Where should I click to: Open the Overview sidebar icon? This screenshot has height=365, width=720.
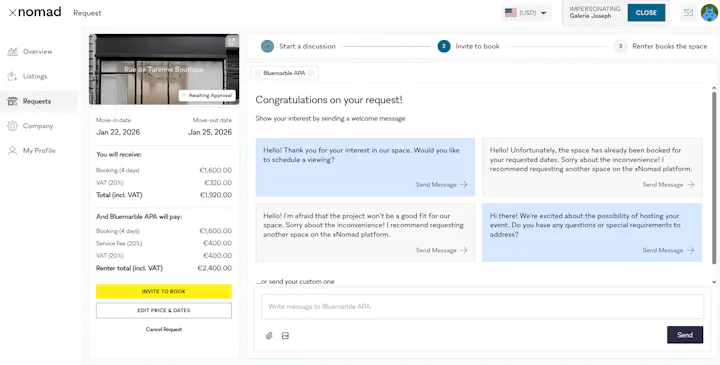point(12,51)
